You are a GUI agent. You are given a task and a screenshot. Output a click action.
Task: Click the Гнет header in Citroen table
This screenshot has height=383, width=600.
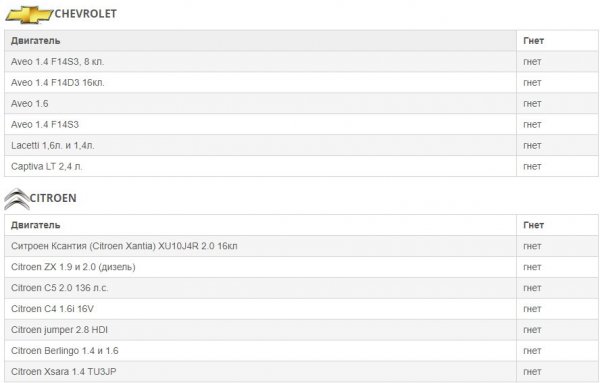pyautogui.click(x=533, y=225)
